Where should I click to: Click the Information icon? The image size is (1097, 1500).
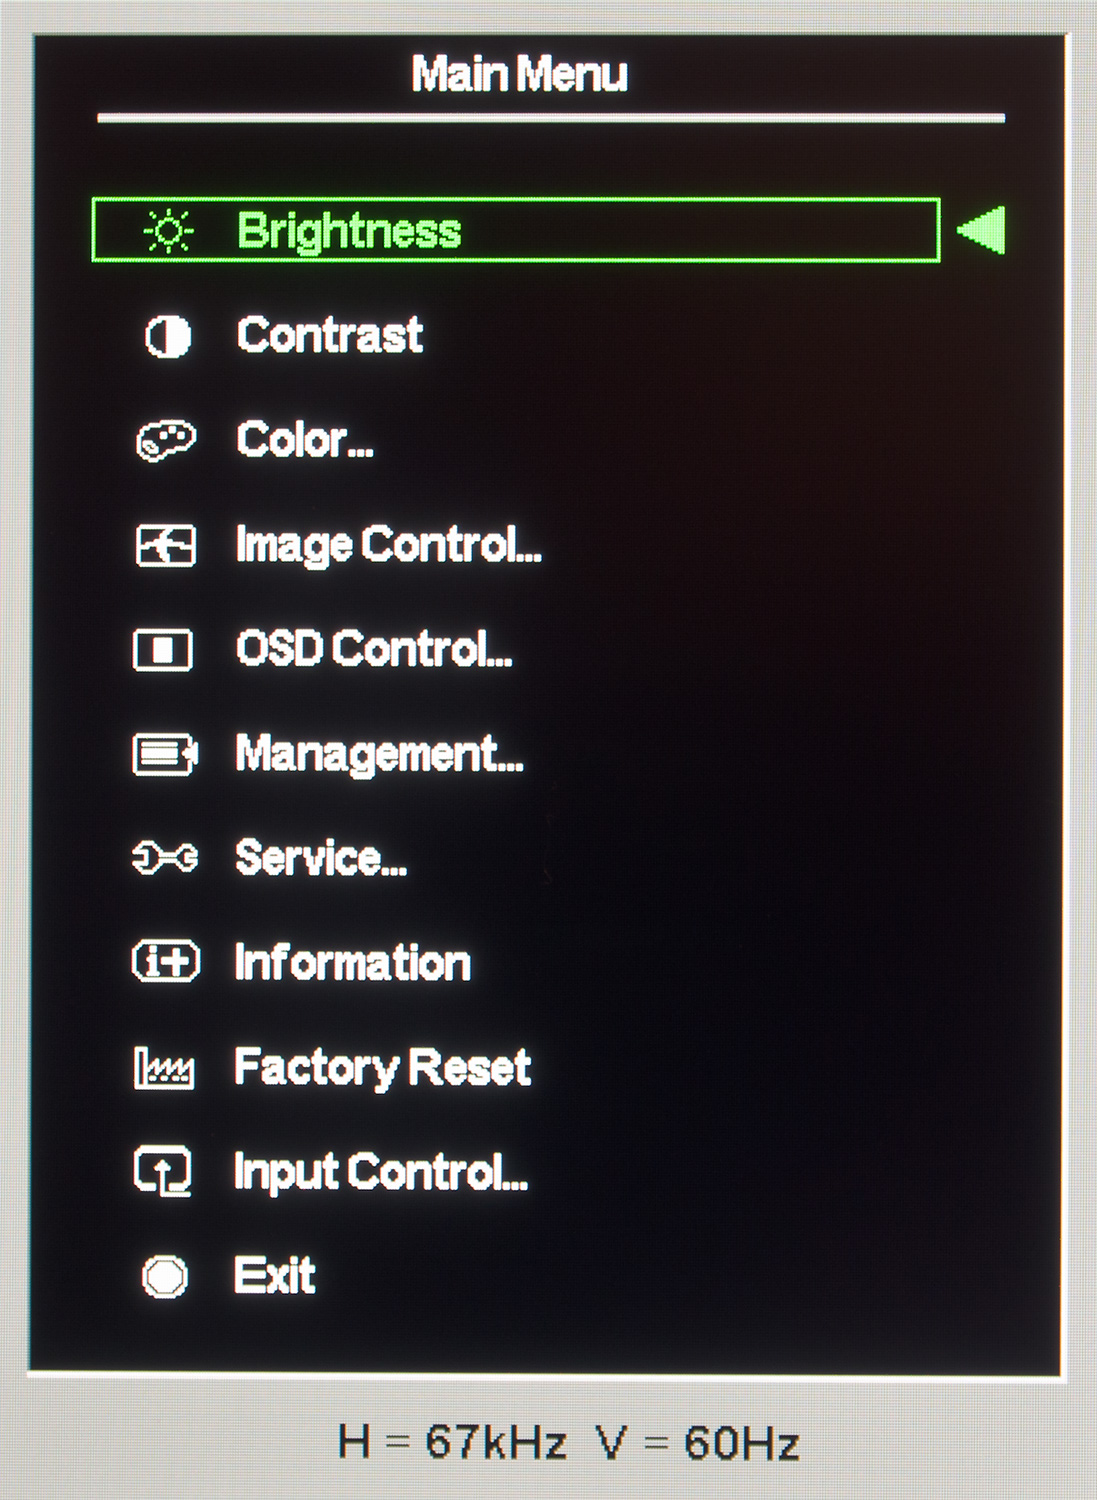(166, 962)
